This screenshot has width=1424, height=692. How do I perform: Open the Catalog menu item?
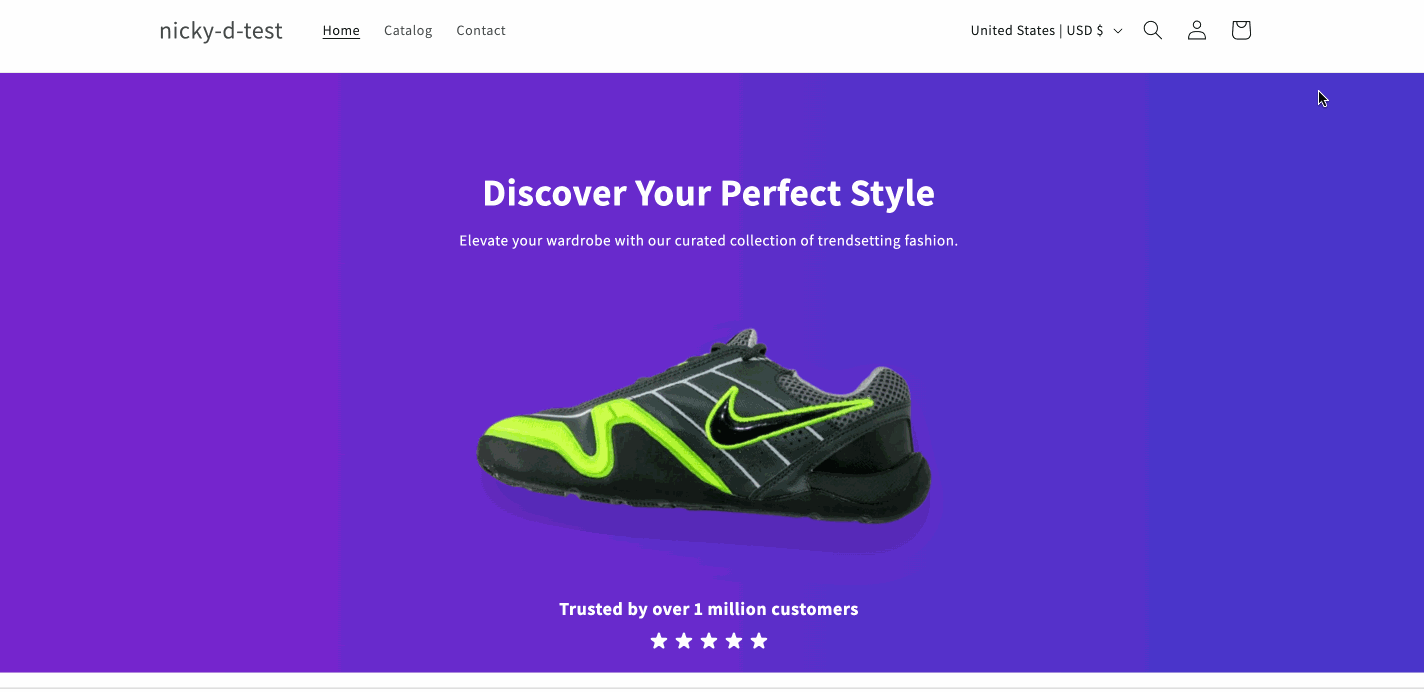[408, 31]
